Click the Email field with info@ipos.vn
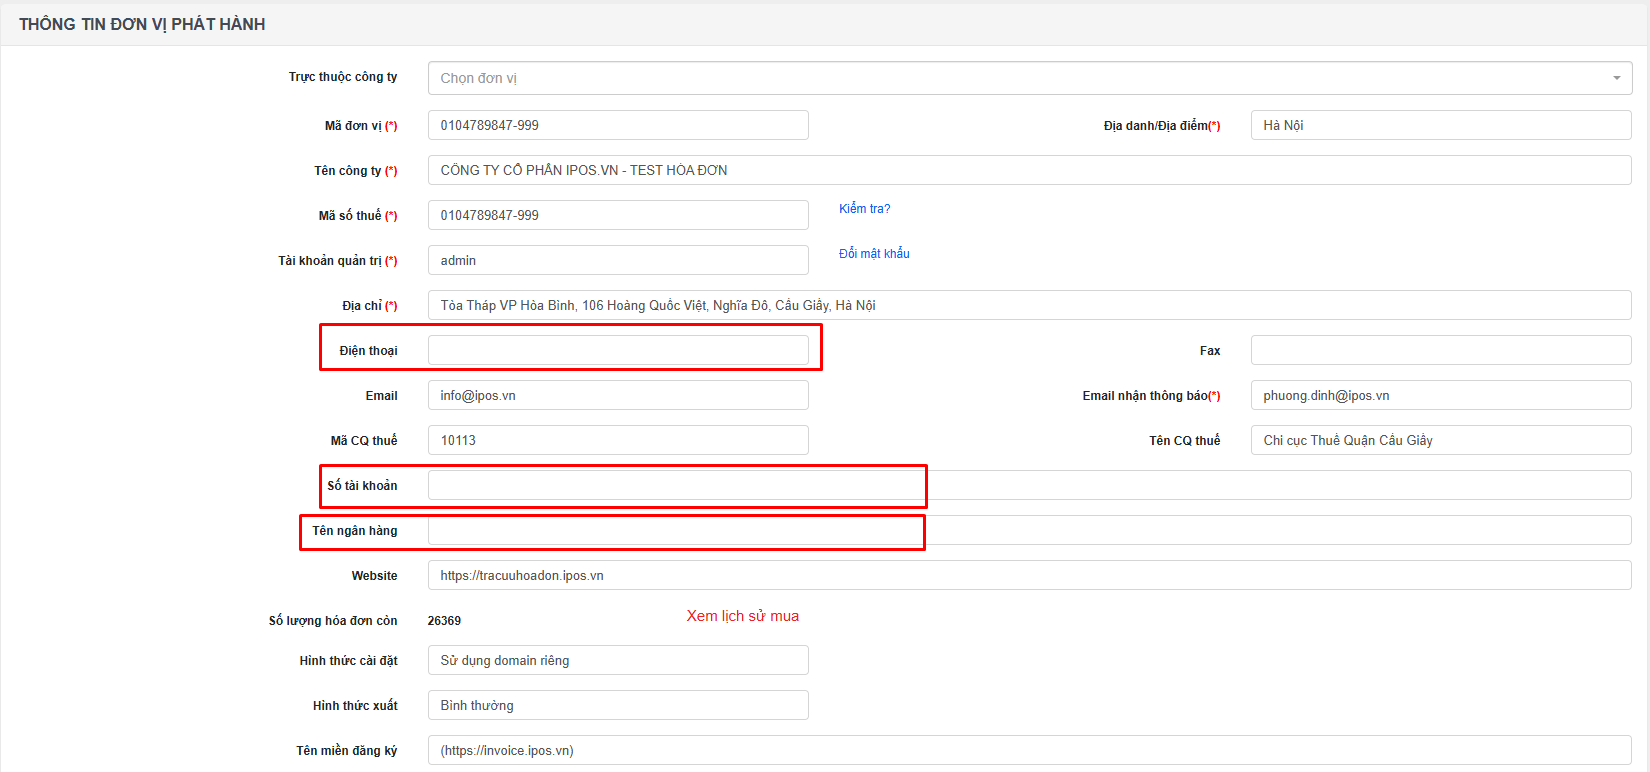 point(618,395)
